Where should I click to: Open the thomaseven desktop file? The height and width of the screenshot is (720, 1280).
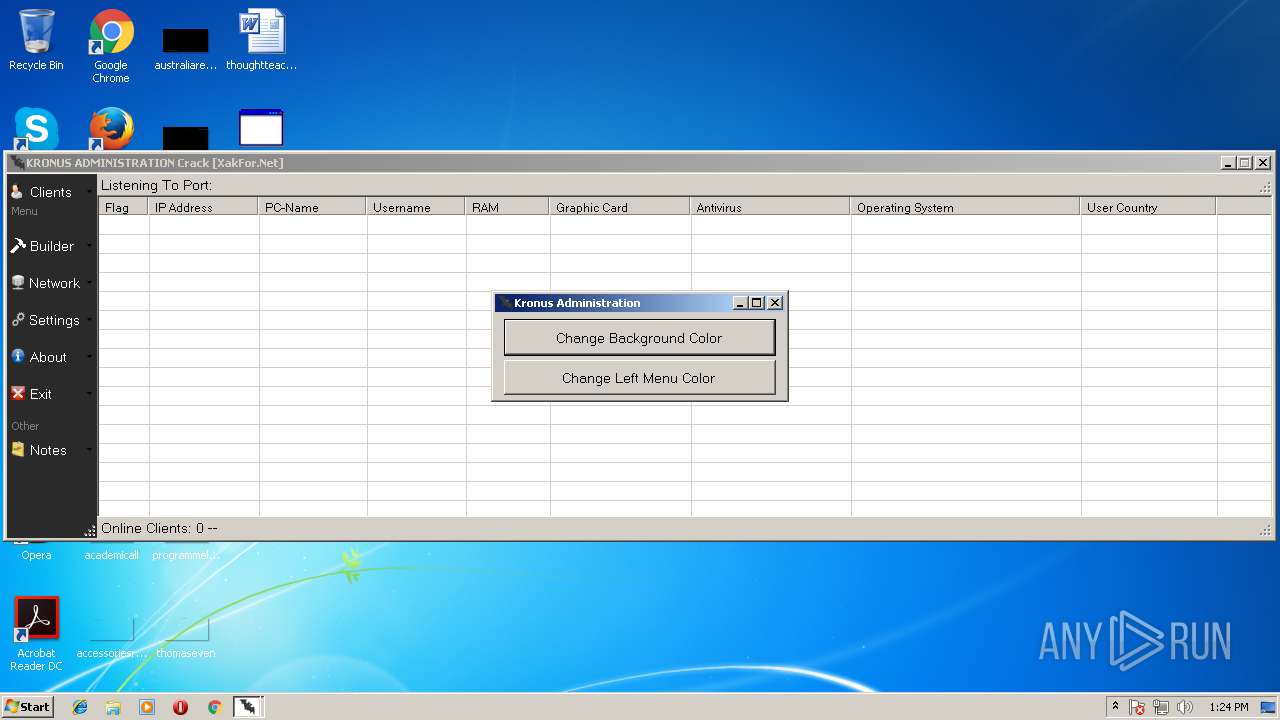tap(186, 637)
